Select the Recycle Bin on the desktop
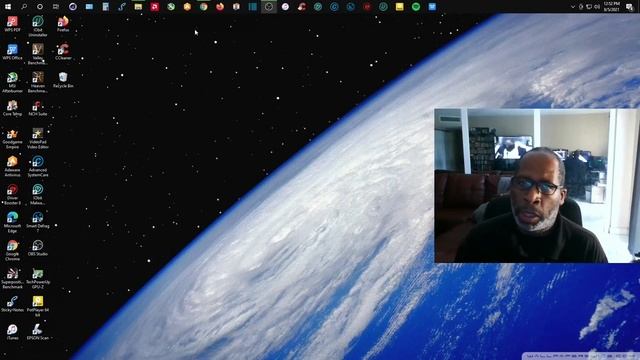 pos(63,80)
